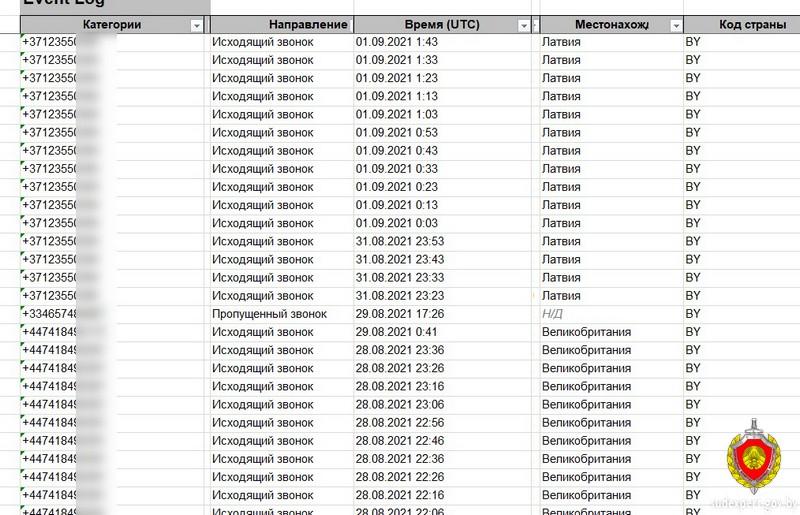Select Великобритания cell in the 0:41 row
Screen dimensions: 800x515
pos(586,332)
